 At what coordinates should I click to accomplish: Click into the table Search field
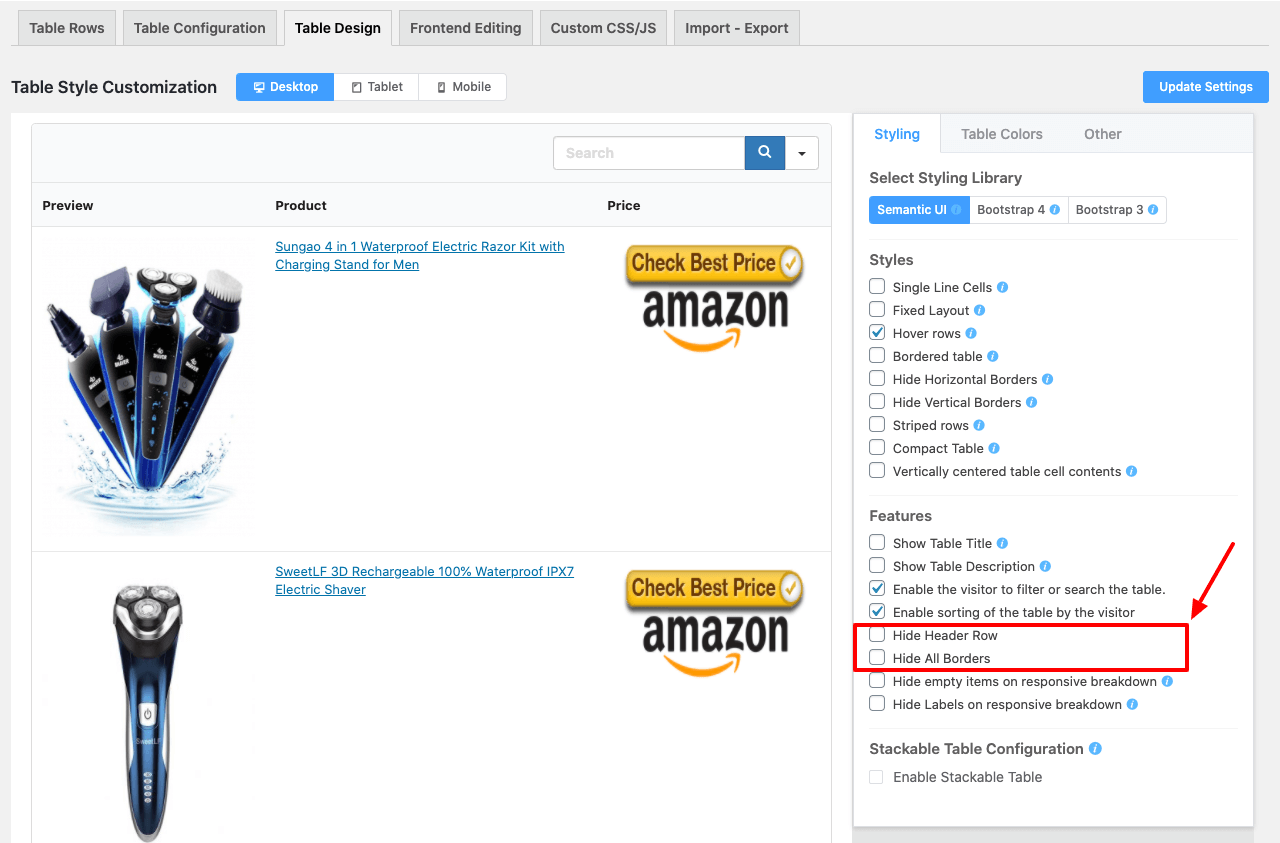coord(649,153)
